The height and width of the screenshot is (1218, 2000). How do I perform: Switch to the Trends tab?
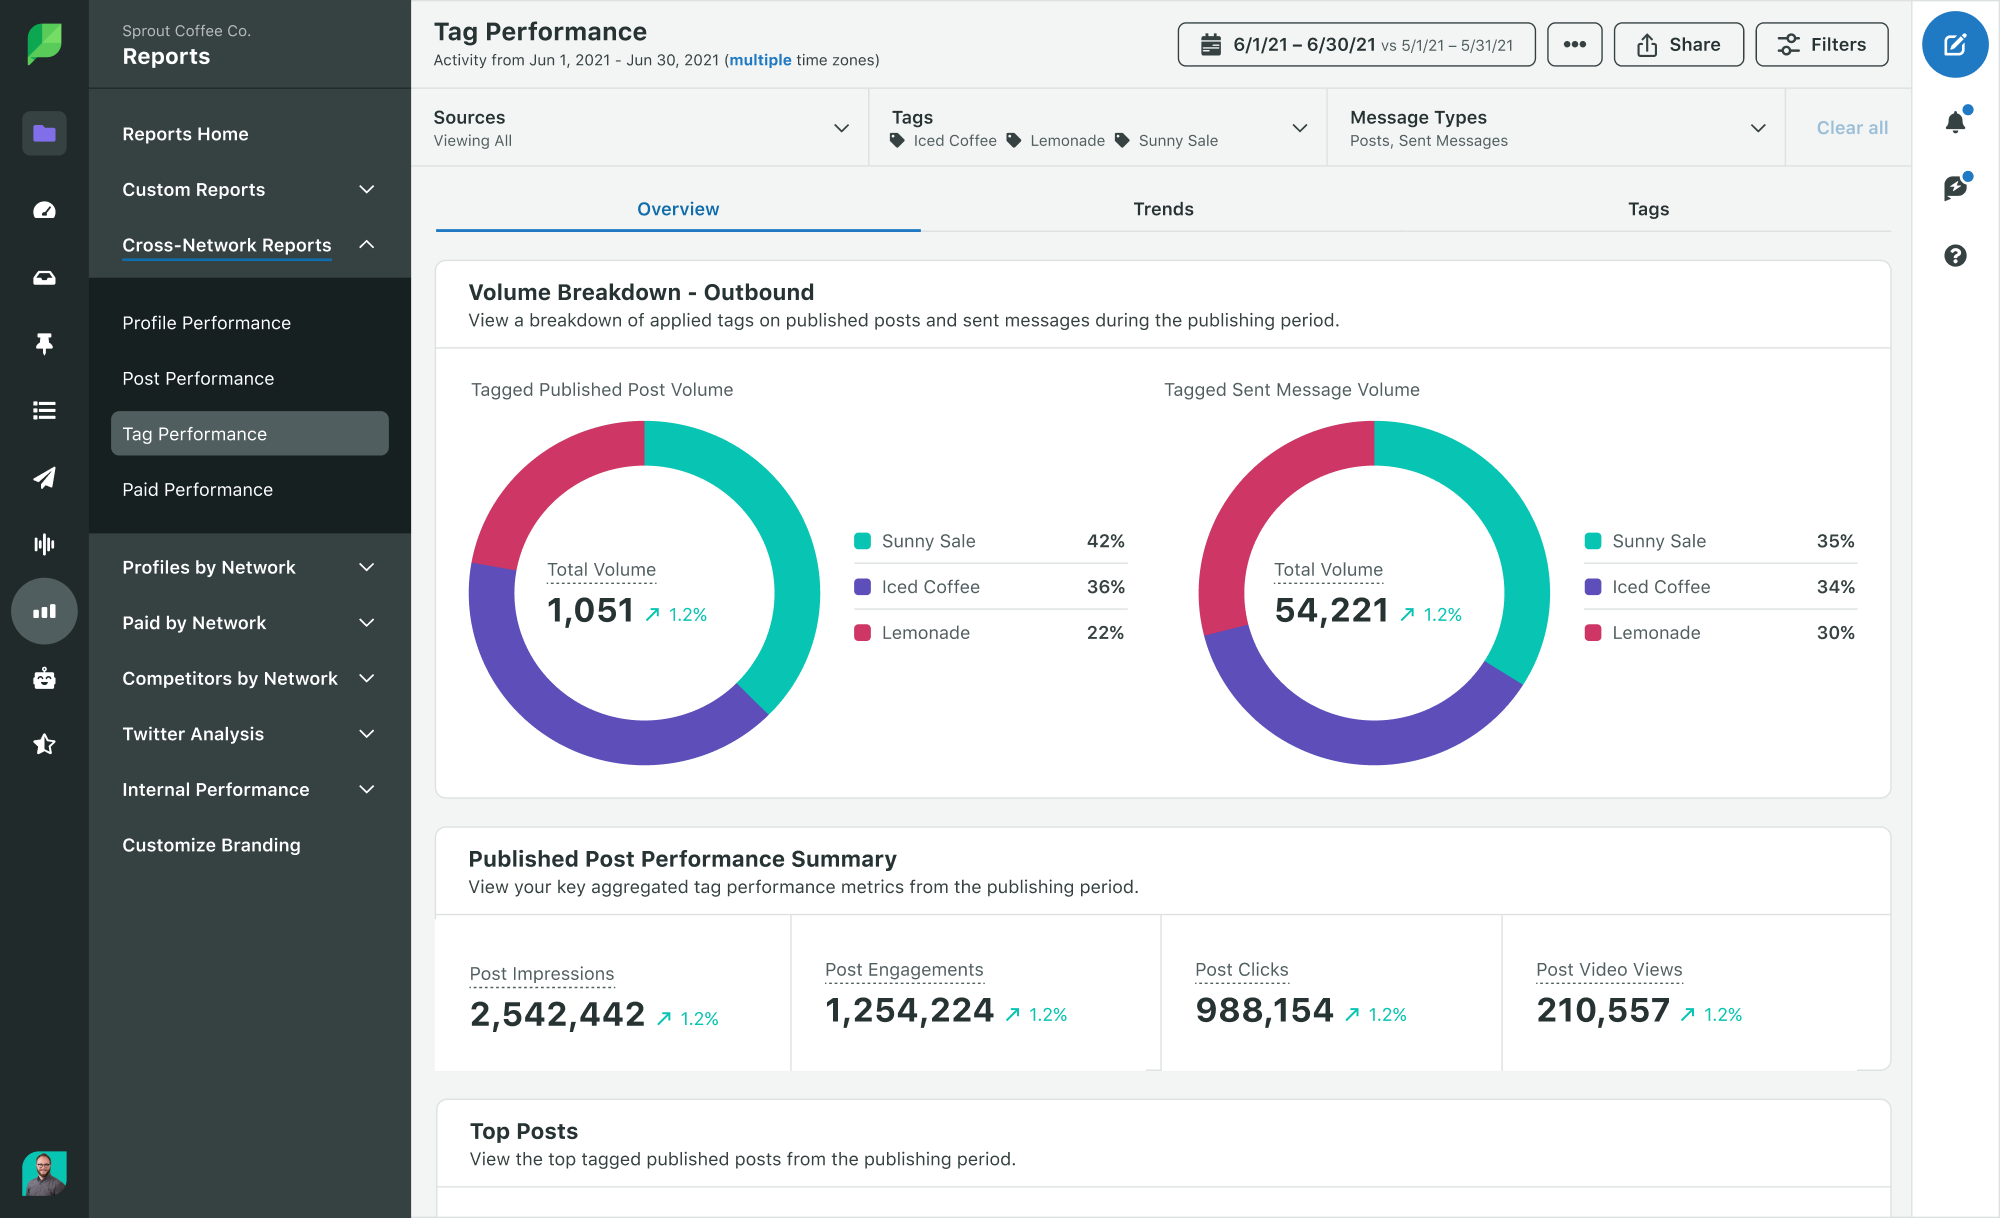(x=1164, y=210)
